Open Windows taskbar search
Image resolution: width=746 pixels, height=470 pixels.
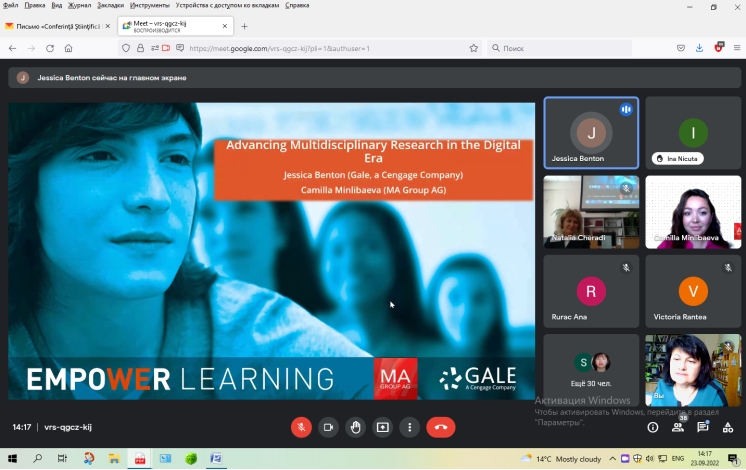[x=37, y=459]
